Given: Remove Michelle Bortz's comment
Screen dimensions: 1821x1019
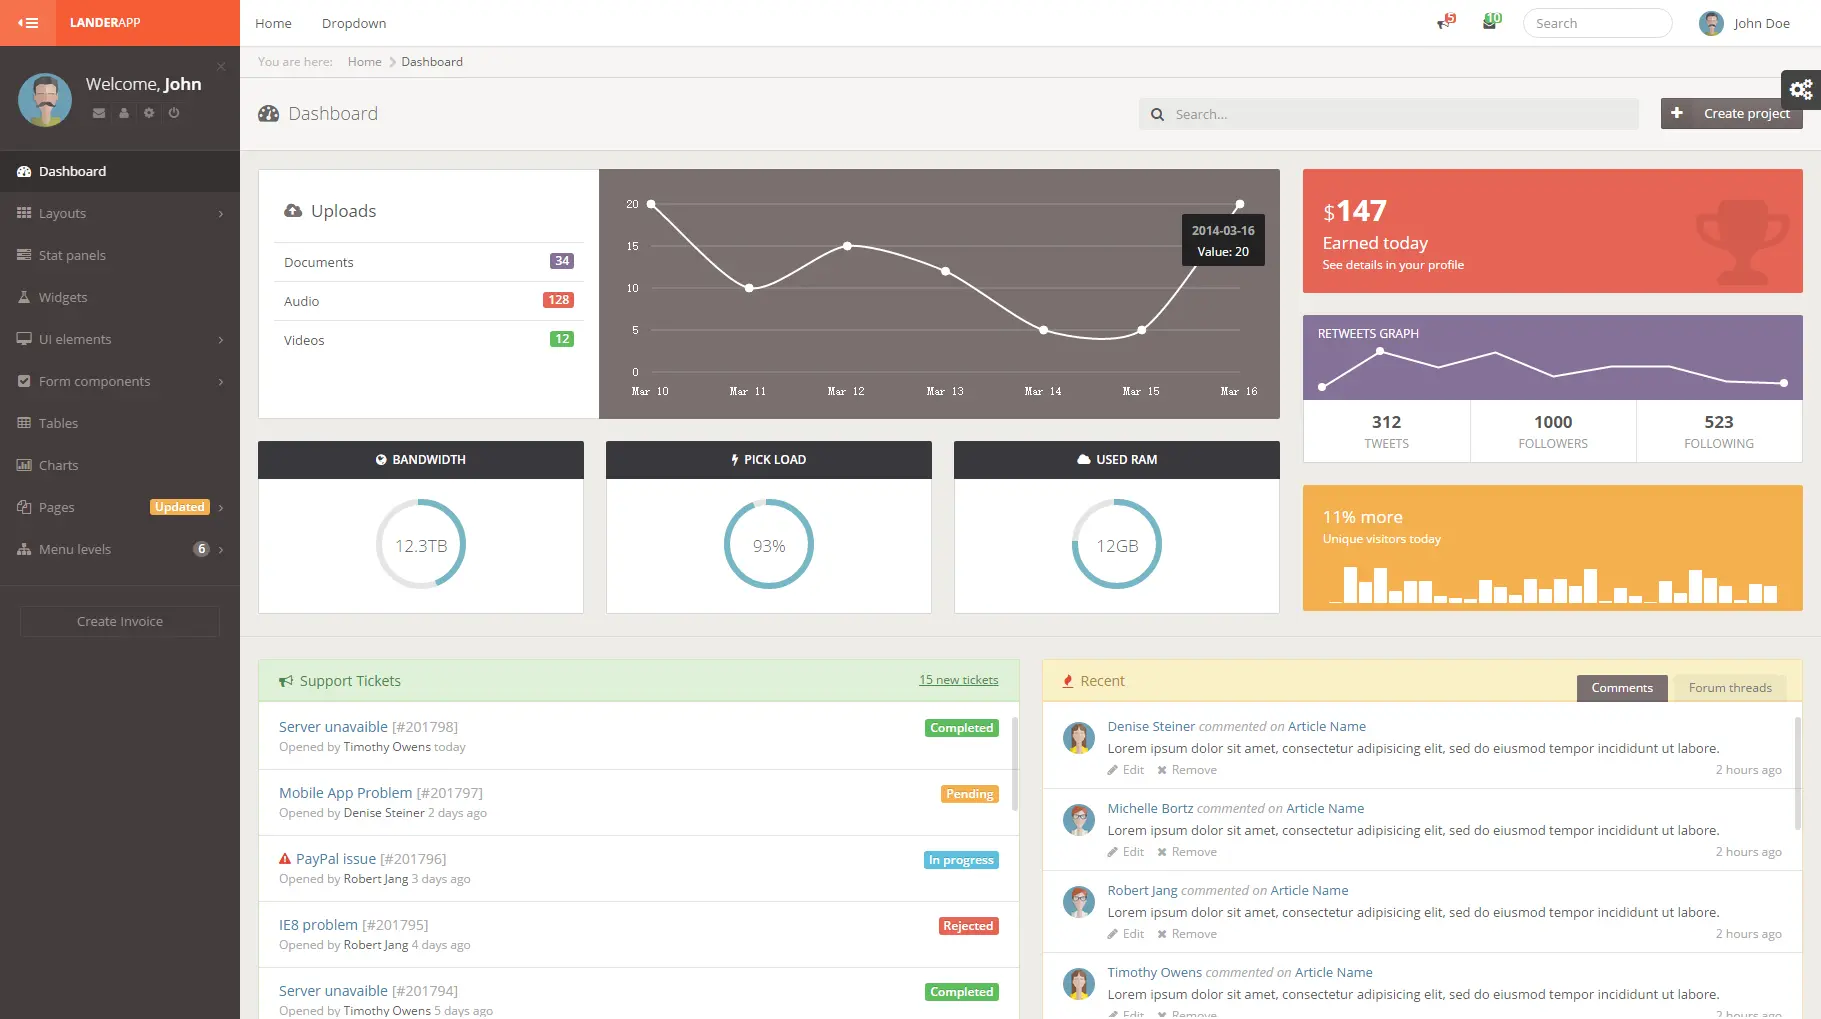Looking at the screenshot, I should click(1187, 852).
